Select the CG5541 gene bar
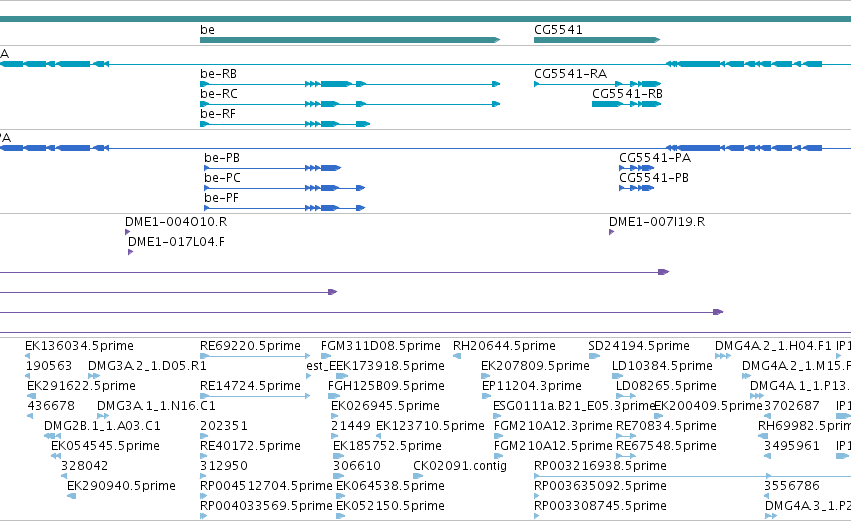Screen dimensions: 851x521 coord(597,40)
